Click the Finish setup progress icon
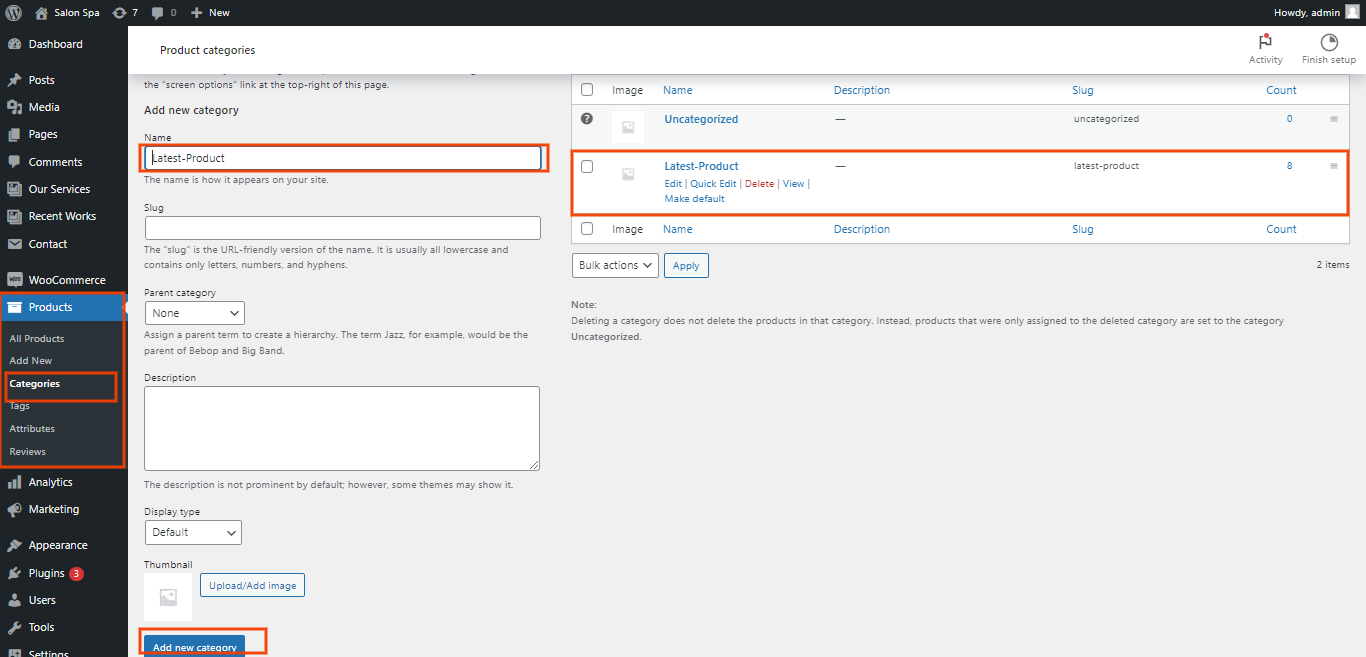 point(1328,43)
